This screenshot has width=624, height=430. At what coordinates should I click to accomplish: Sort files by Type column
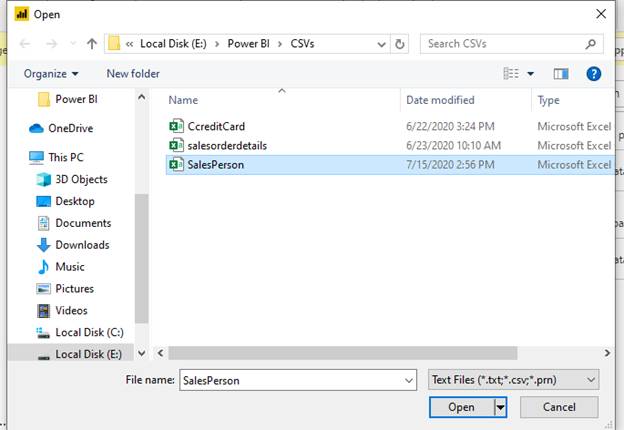pos(548,100)
